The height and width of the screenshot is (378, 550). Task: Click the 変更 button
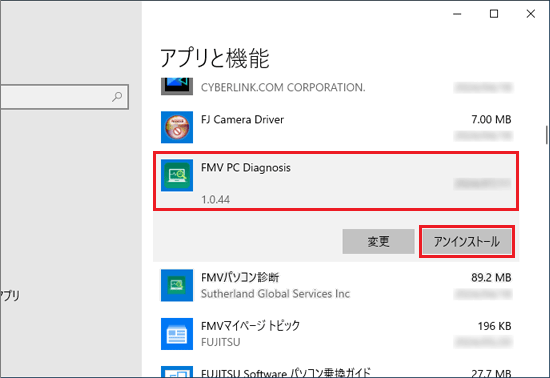click(x=378, y=242)
